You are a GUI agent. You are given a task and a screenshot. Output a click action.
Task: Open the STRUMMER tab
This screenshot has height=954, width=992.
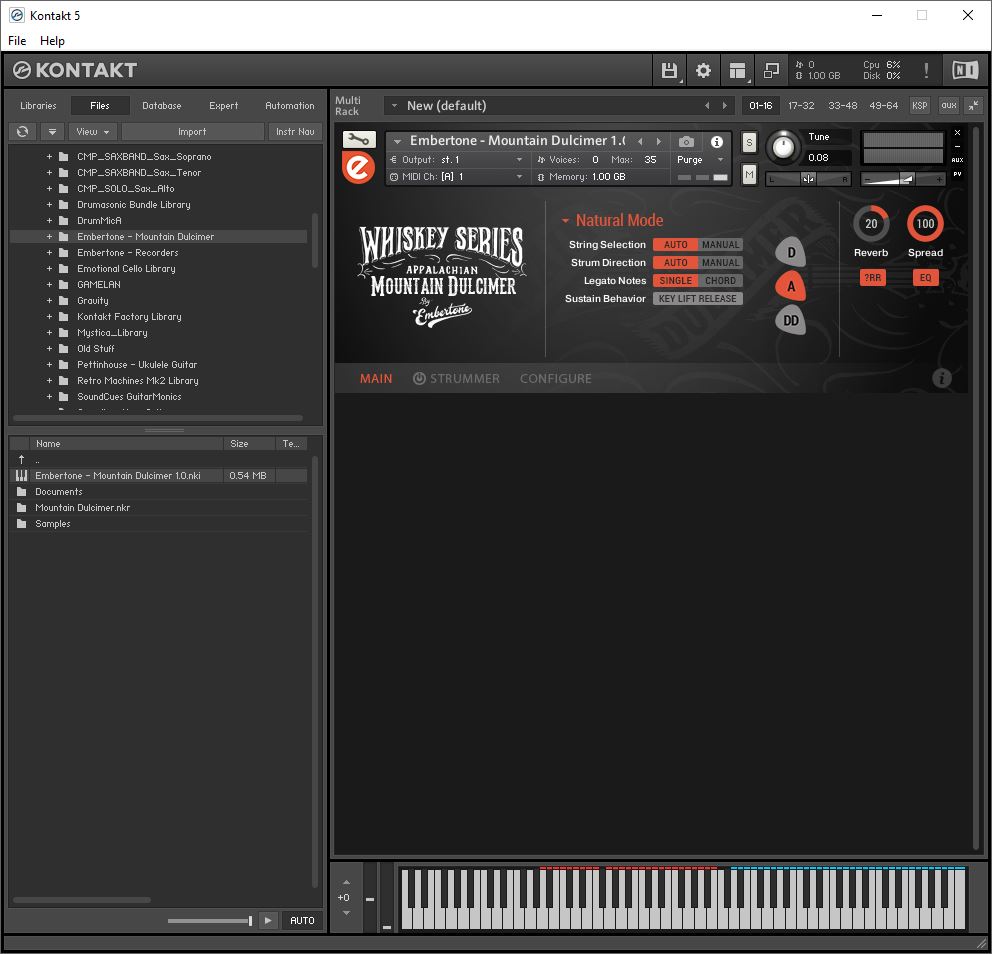pyautogui.click(x=456, y=378)
